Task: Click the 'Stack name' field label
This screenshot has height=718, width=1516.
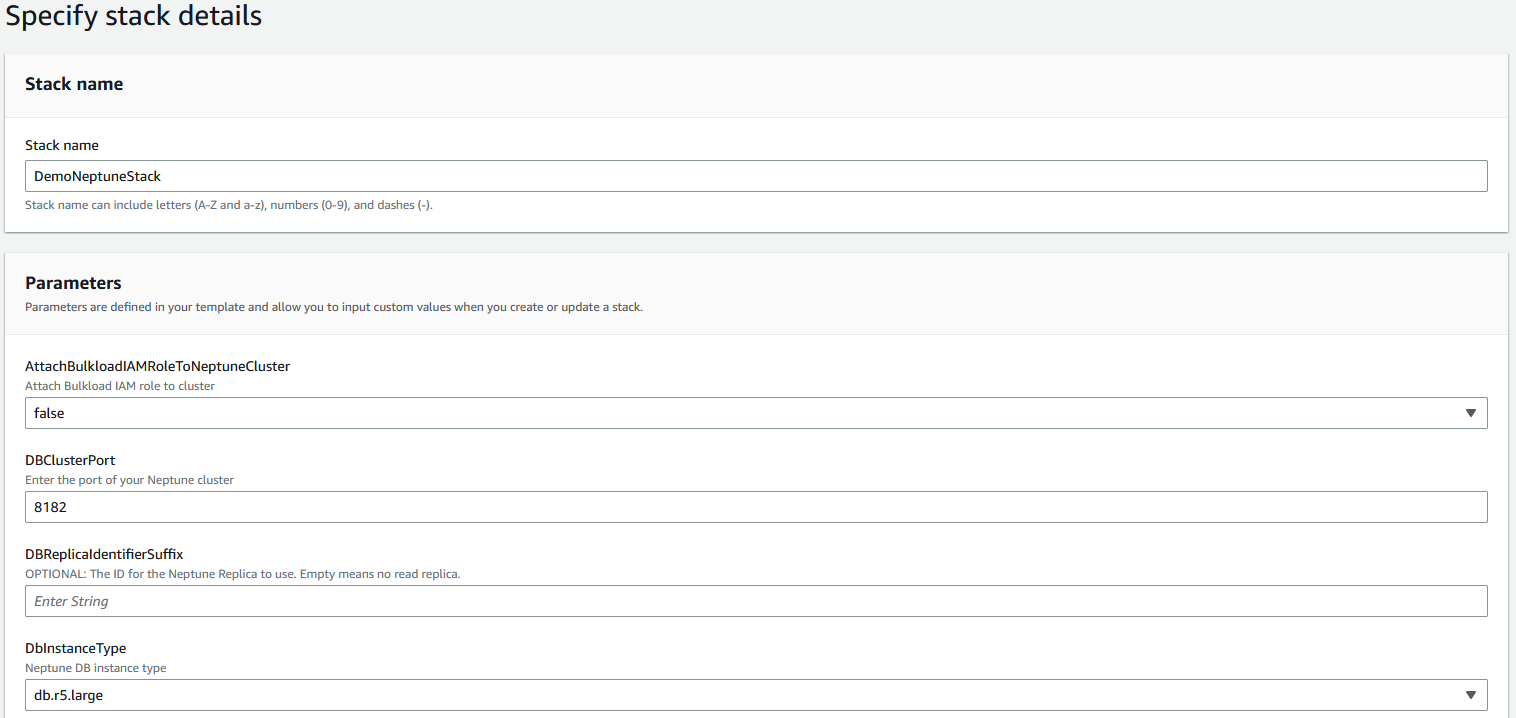Action: [x=62, y=145]
